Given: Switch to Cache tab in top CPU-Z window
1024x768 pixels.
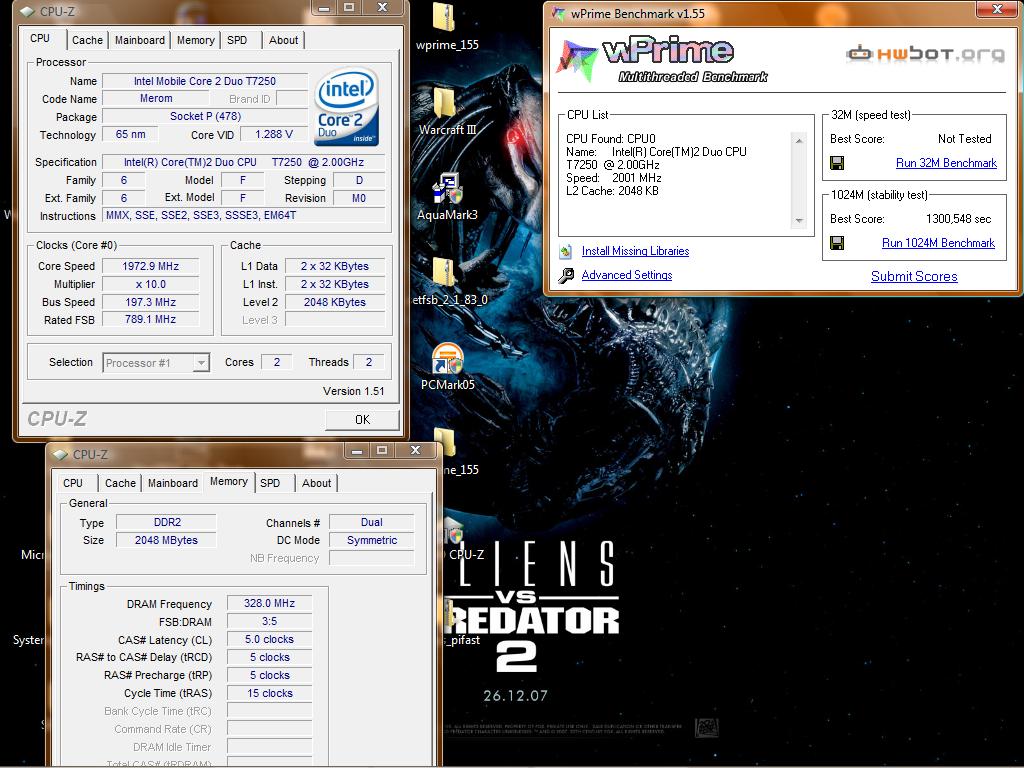Looking at the screenshot, I should point(88,40).
